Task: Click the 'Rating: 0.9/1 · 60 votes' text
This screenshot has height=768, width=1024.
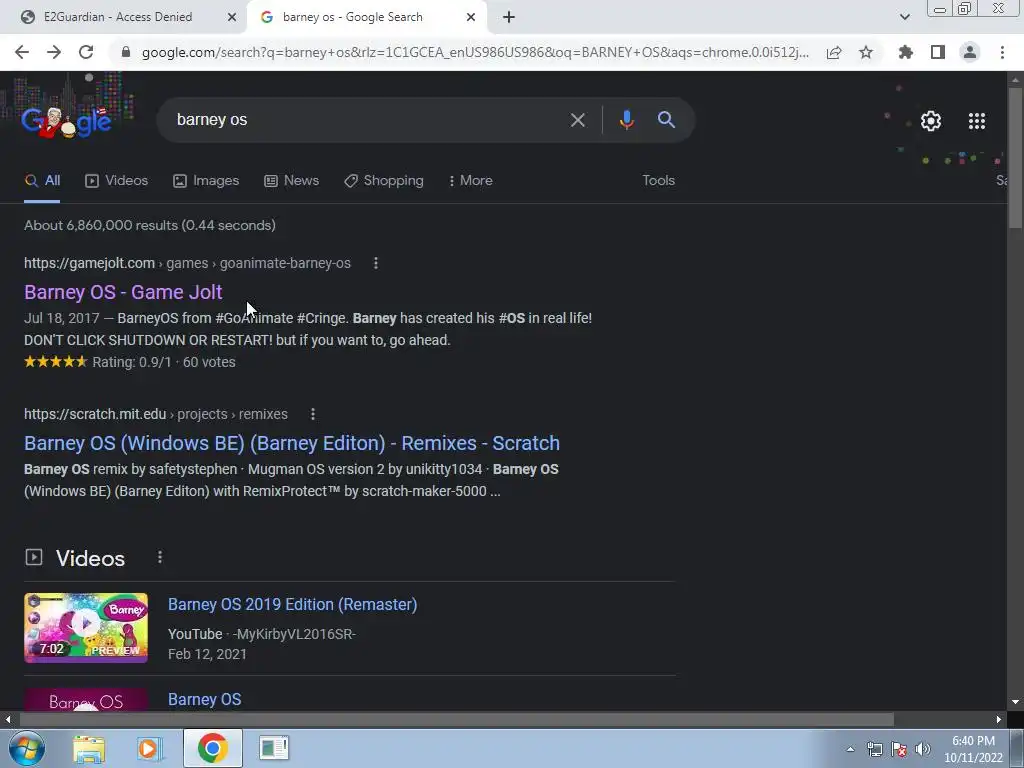Action: coord(164,362)
